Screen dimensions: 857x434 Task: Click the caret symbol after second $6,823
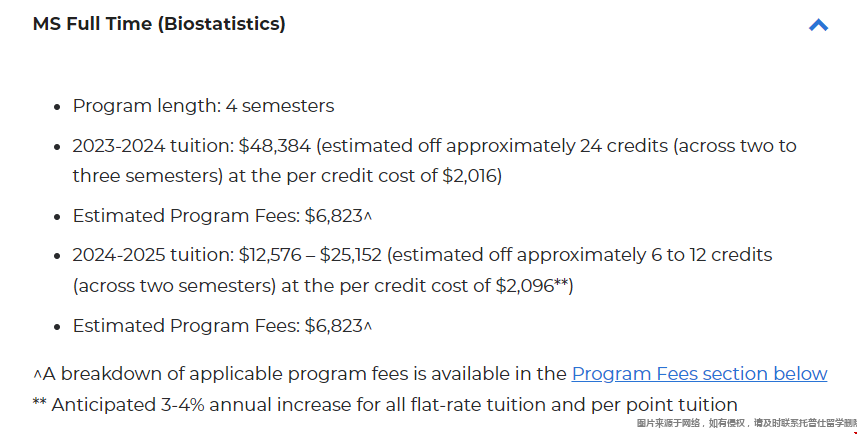[x=368, y=327]
